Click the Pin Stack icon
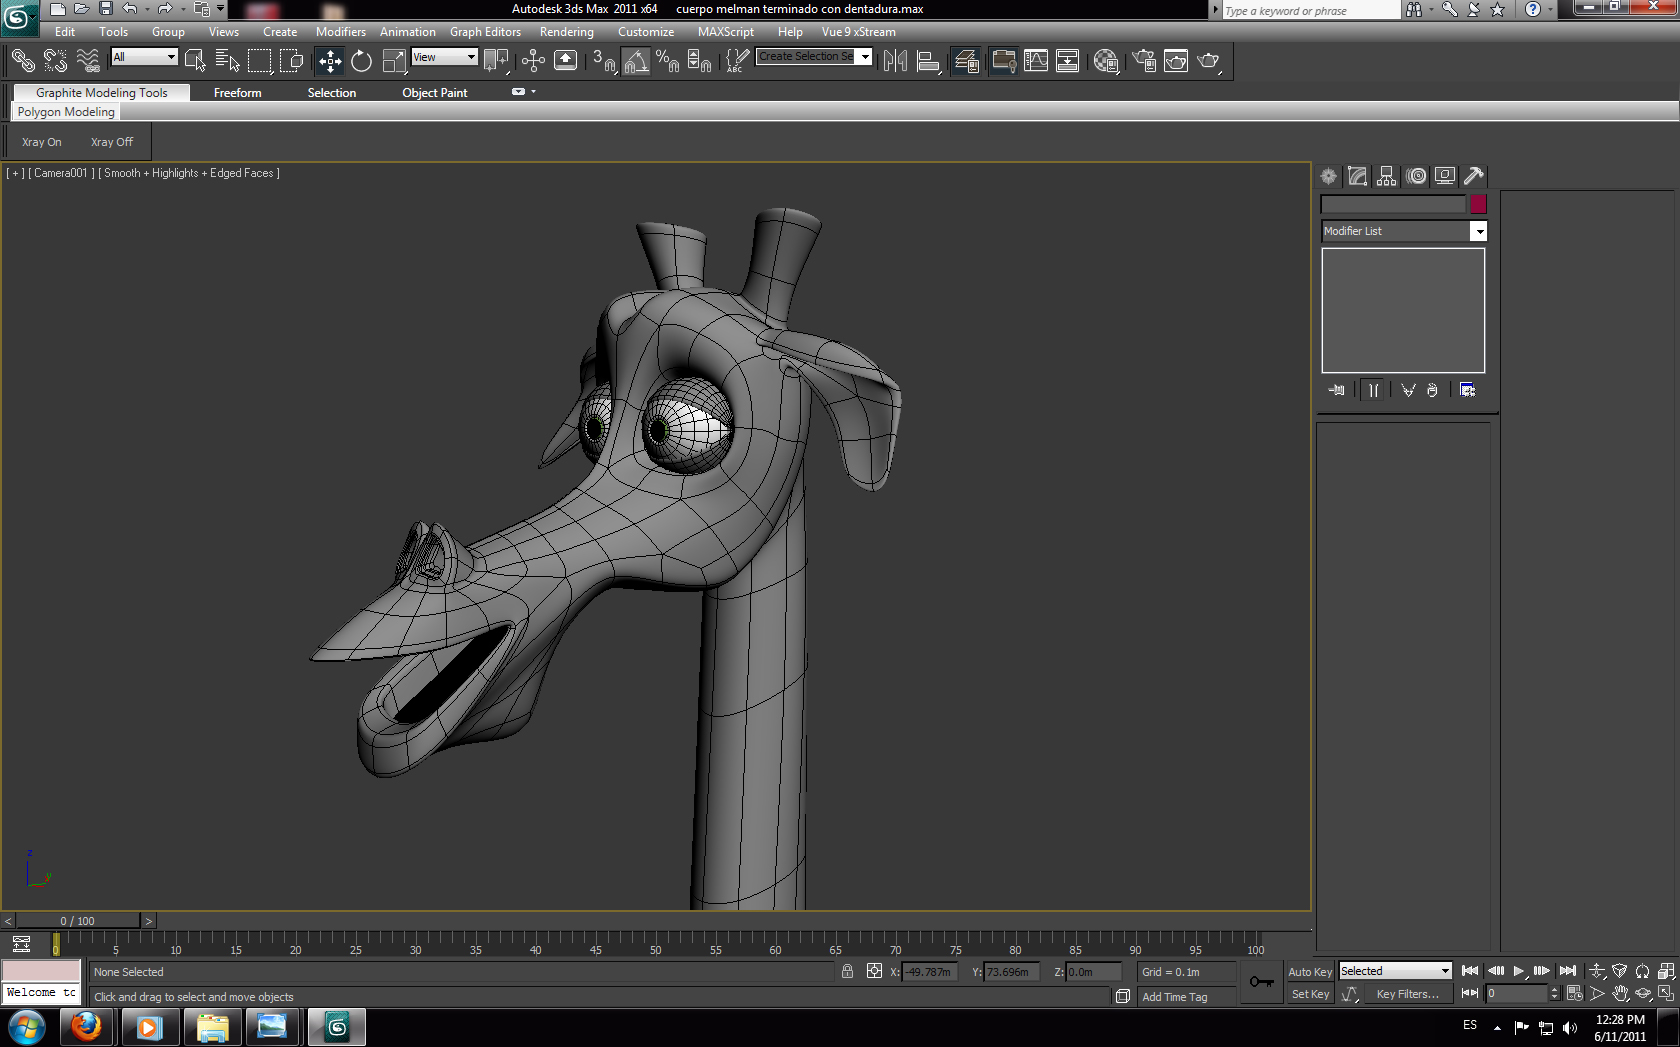The width and height of the screenshot is (1680, 1047). (x=1336, y=390)
